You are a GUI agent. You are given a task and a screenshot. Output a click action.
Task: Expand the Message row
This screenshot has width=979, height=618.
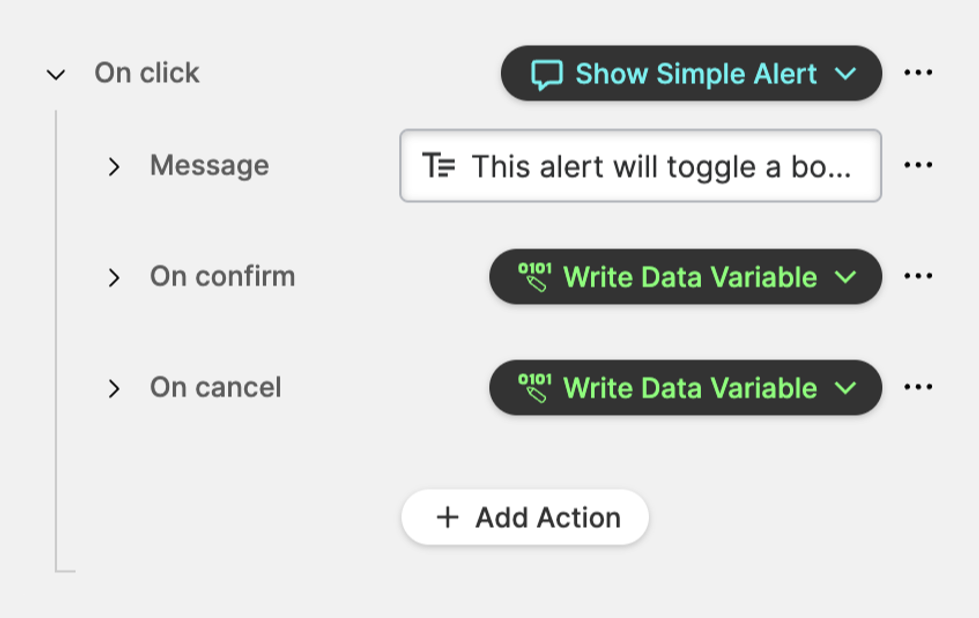click(114, 166)
